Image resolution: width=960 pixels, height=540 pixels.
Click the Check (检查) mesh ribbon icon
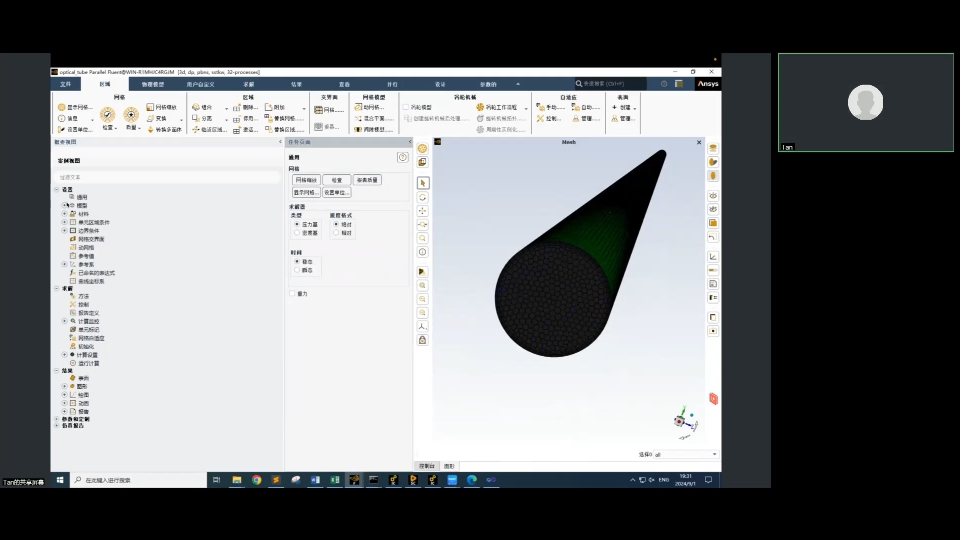[x=108, y=115]
